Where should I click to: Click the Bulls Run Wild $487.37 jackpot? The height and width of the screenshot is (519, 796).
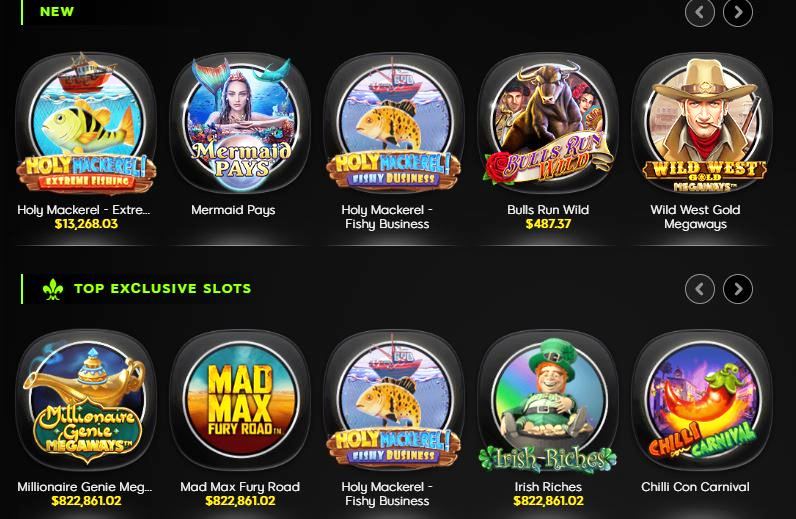(x=548, y=224)
